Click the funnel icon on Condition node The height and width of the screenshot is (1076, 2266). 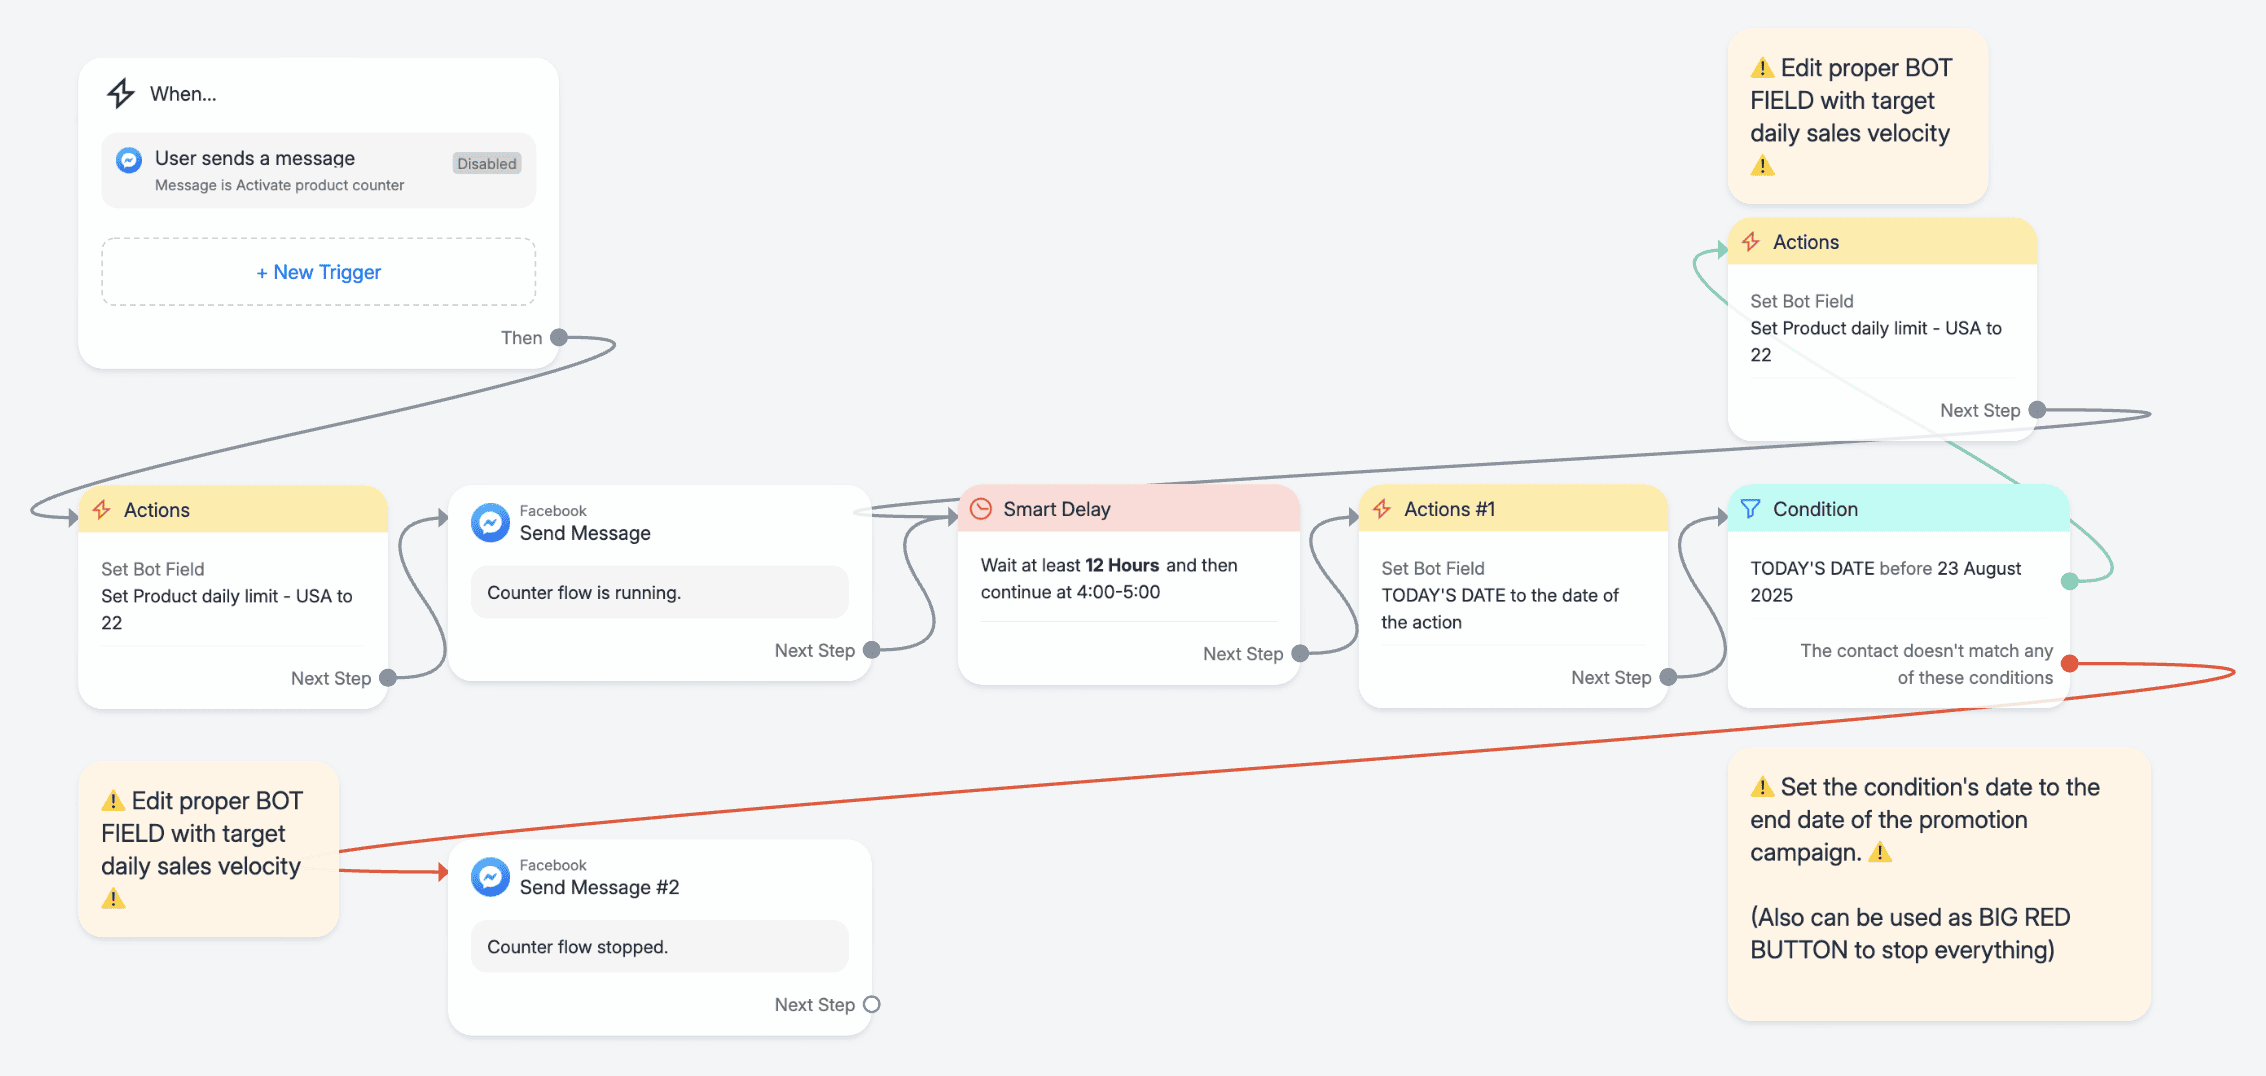1750,509
